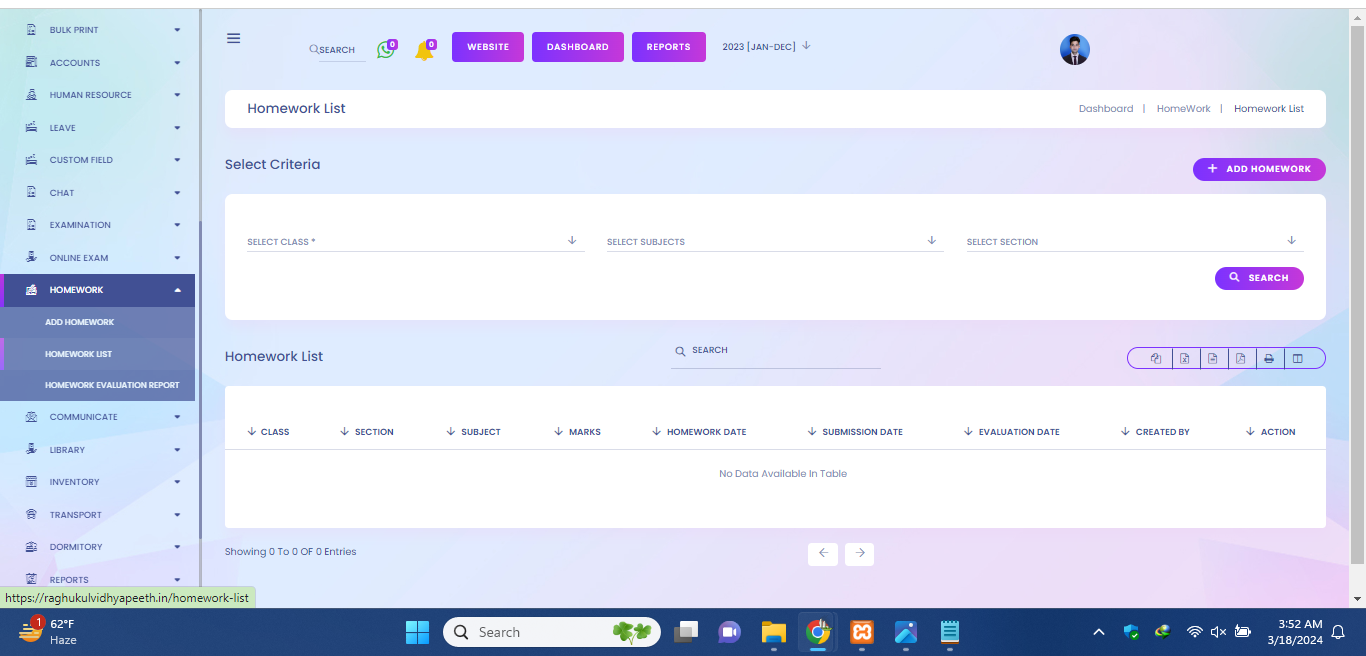The width and height of the screenshot is (1366, 656).
Task: Print the homework list table
Action: 1268,358
